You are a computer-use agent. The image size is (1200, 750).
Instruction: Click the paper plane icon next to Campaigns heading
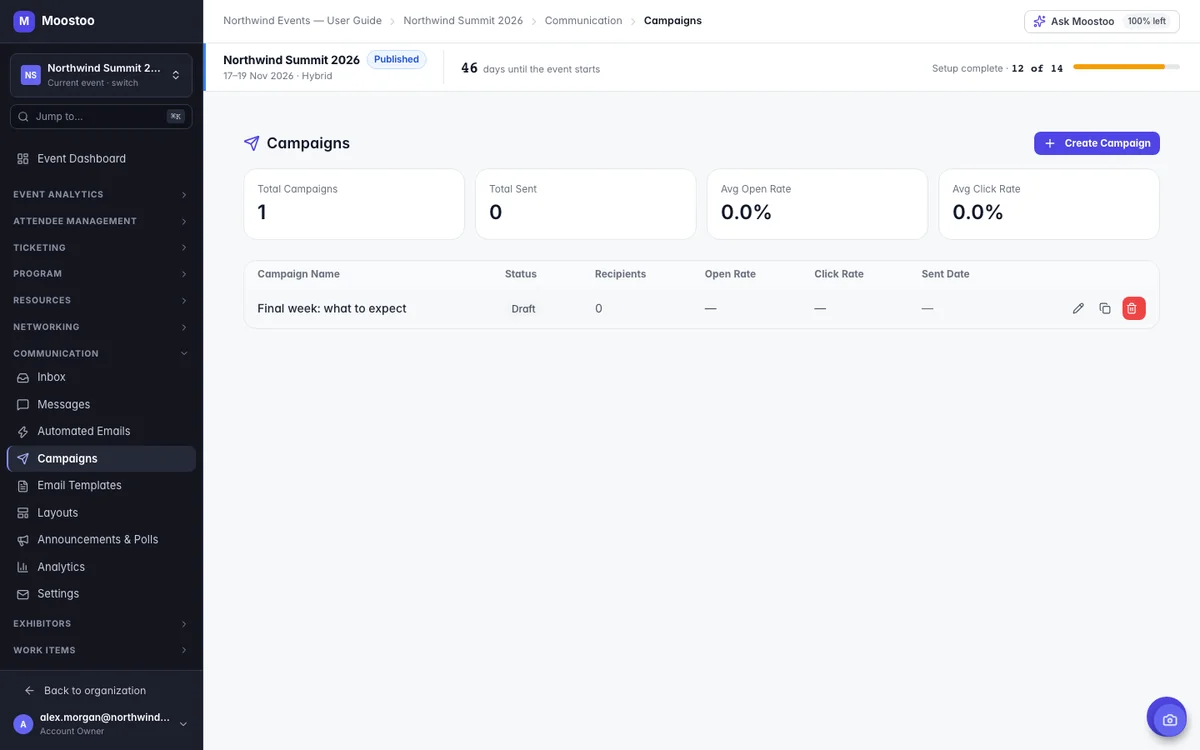coord(252,143)
